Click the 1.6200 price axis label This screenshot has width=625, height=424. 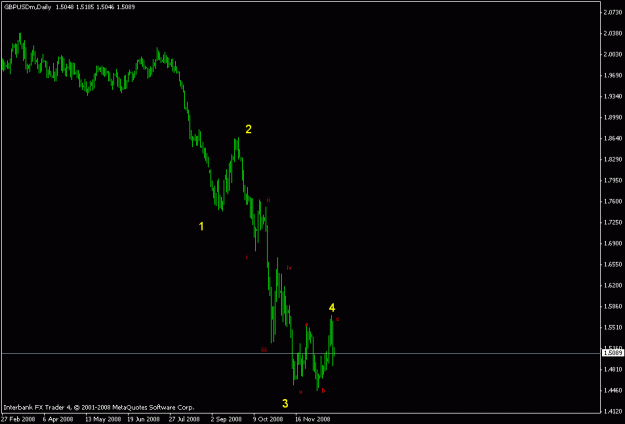[x=613, y=286]
